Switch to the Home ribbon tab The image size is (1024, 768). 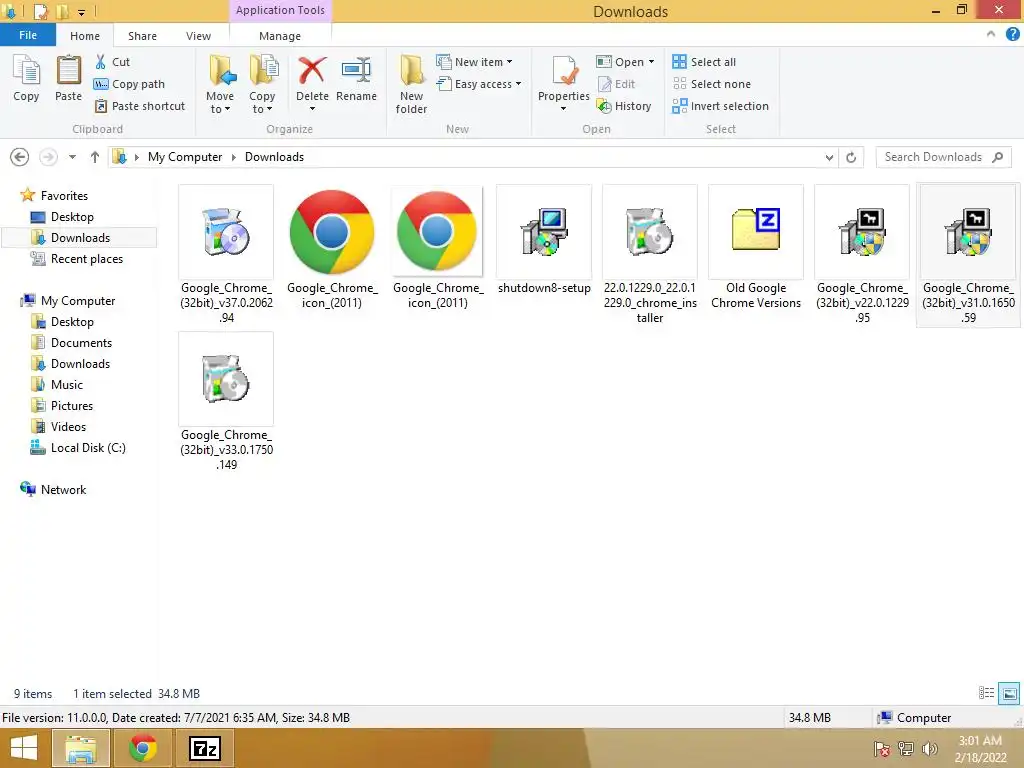pyautogui.click(x=85, y=36)
